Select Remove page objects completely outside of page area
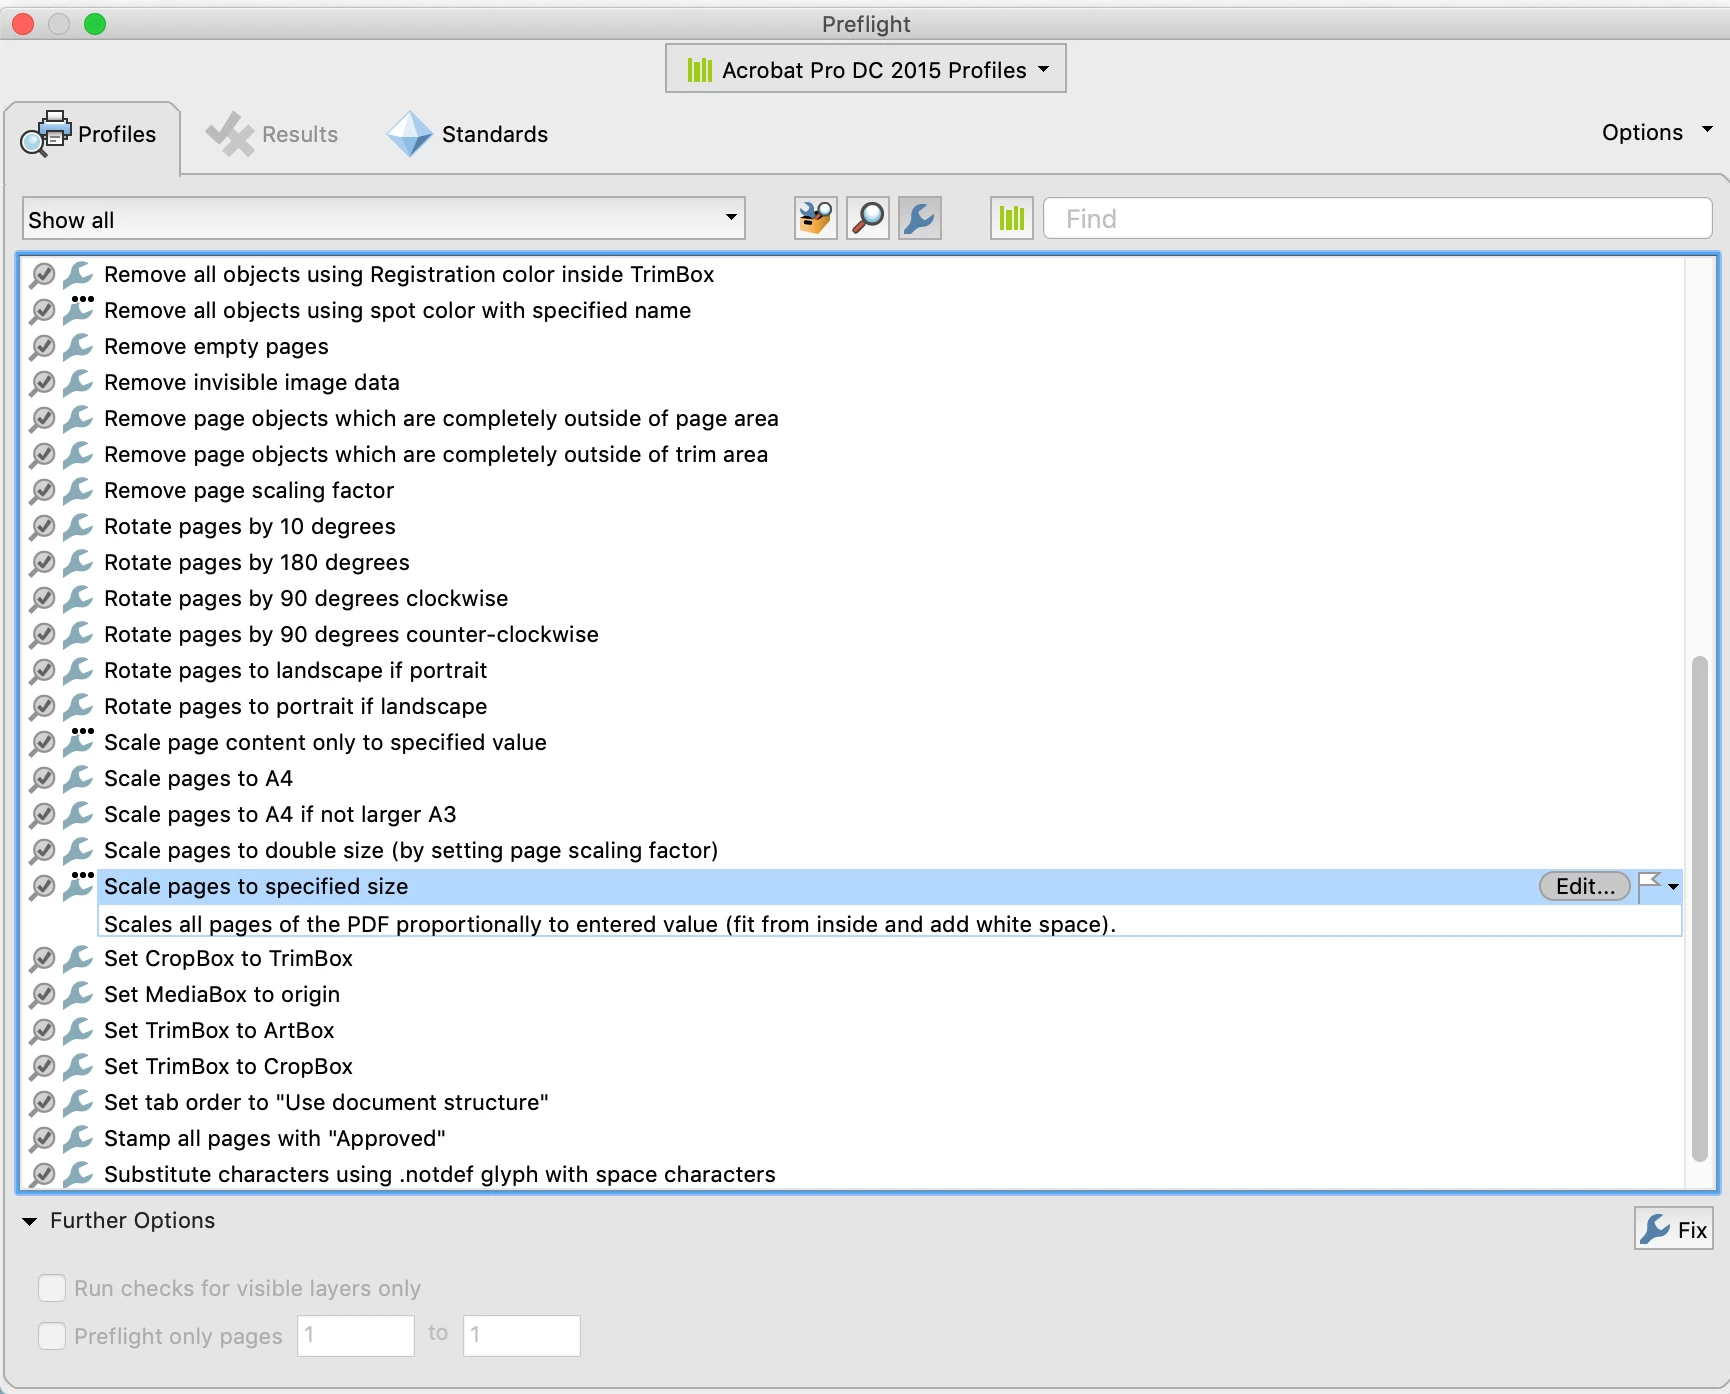Viewport: 1730px width, 1394px height. [441, 418]
